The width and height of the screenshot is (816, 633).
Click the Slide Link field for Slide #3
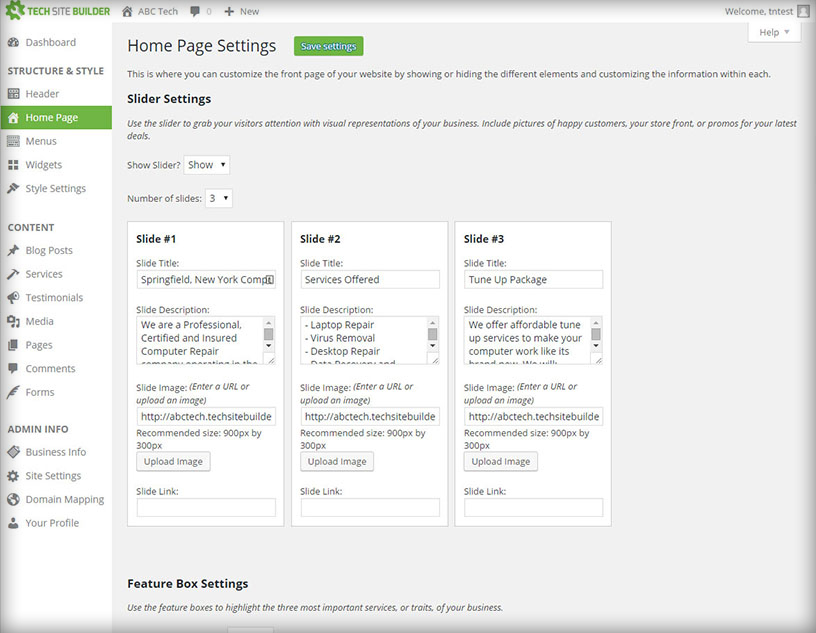(534, 507)
